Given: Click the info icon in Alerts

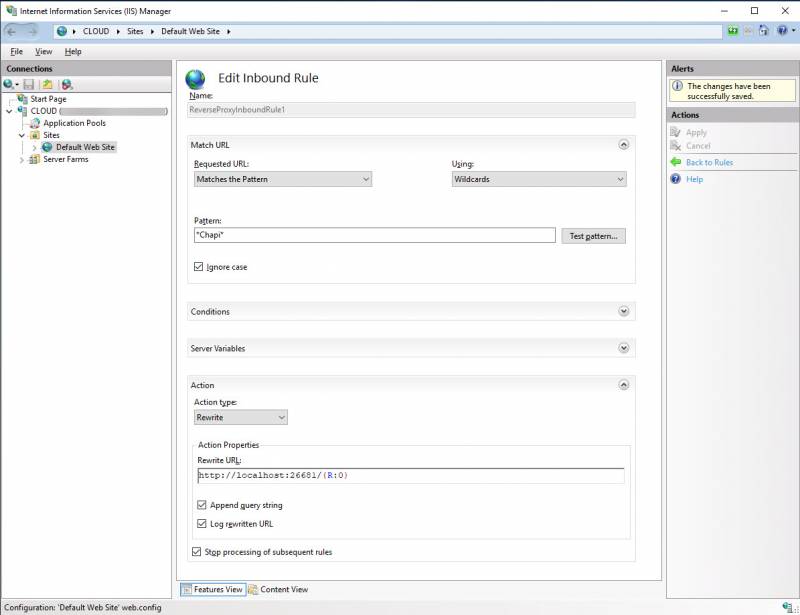Looking at the screenshot, I should coord(677,86).
